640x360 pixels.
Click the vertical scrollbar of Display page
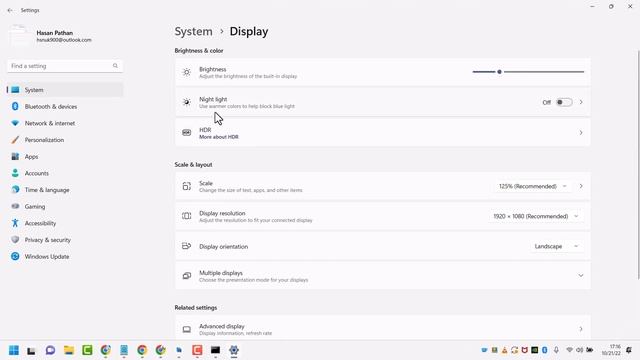[x=638, y=165]
